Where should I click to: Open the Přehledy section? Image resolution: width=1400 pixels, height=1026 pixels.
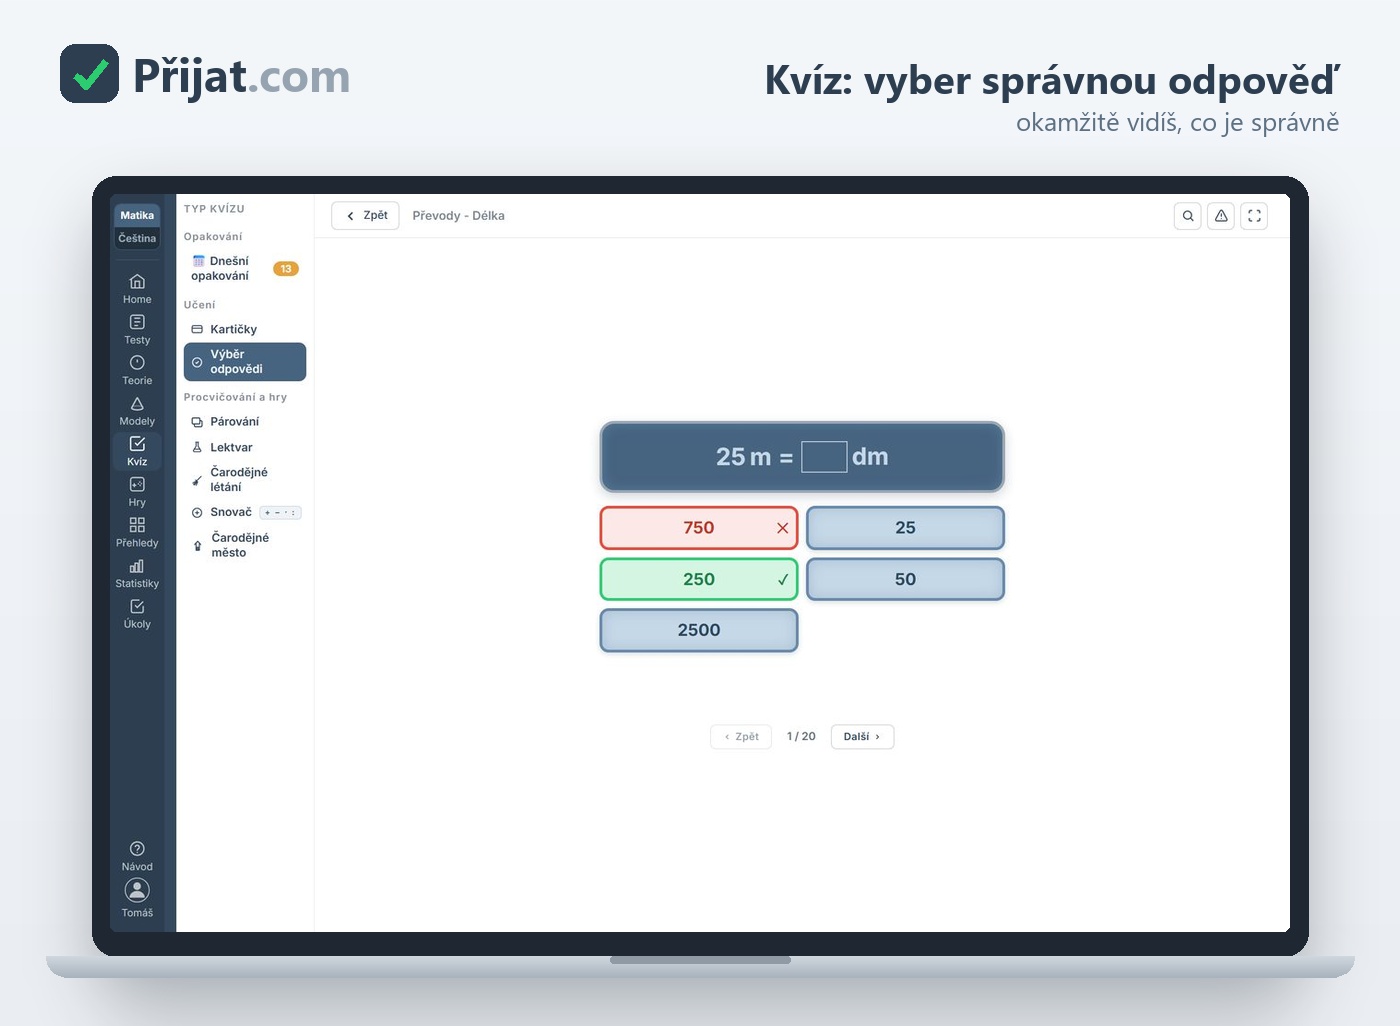pyautogui.click(x=137, y=532)
